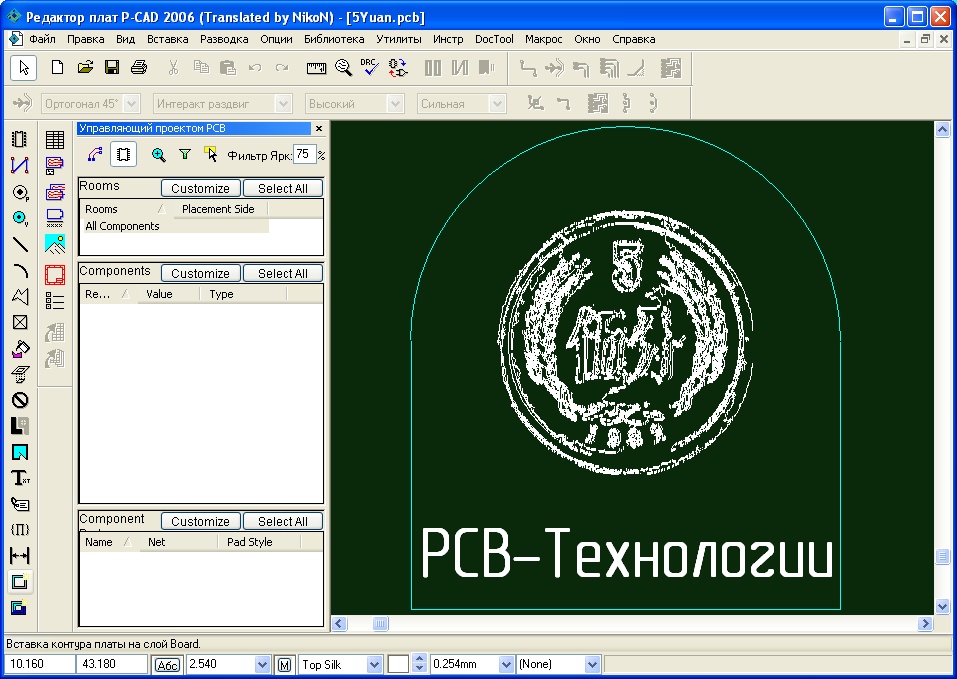Click the green funnel filter icon
957x679 pixels.
[184, 155]
